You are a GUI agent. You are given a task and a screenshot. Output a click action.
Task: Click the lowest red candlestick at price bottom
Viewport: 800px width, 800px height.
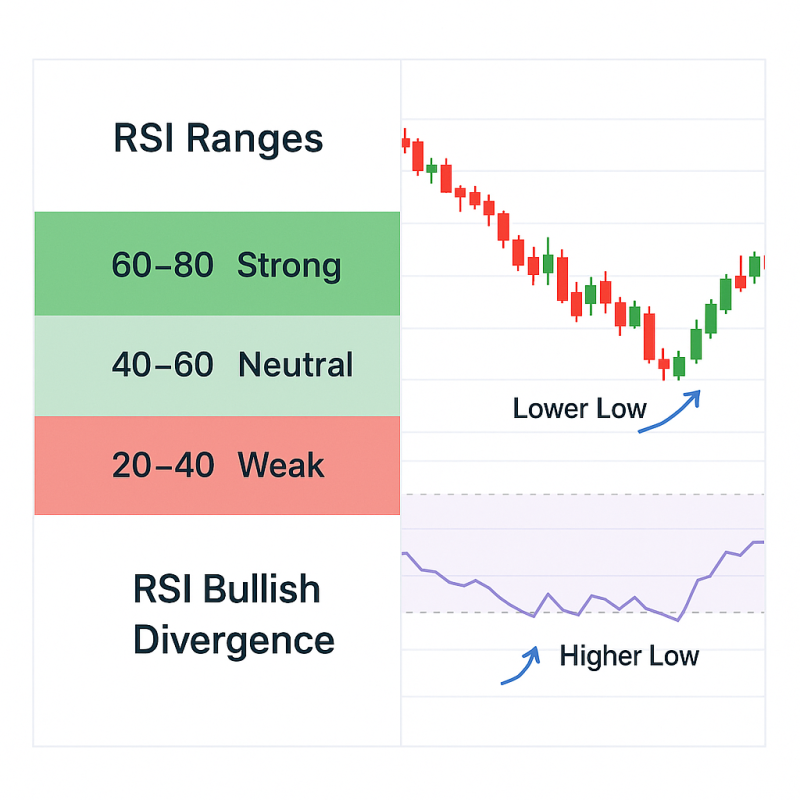(x=664, y=364)
